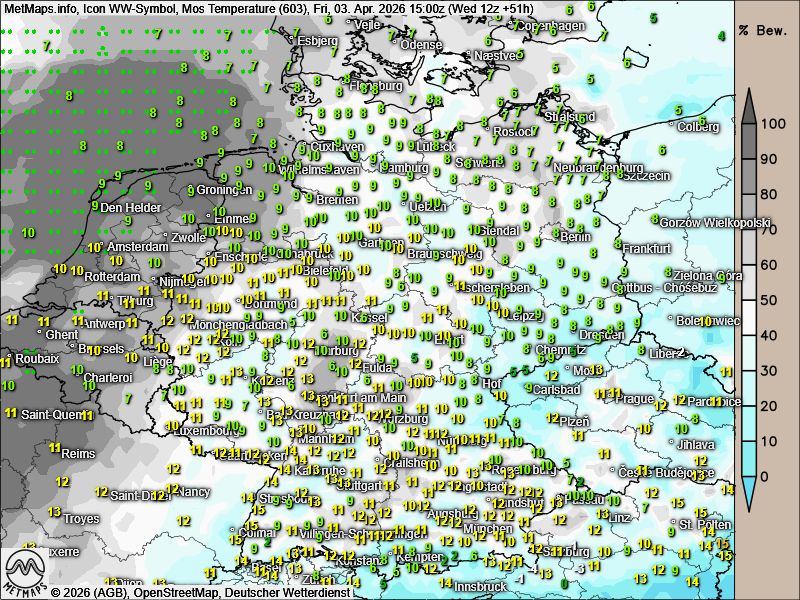Select the Amsterdam city marker
Image resolution: width=800 pixels, height=600 pixels.
tap(101, 247)
